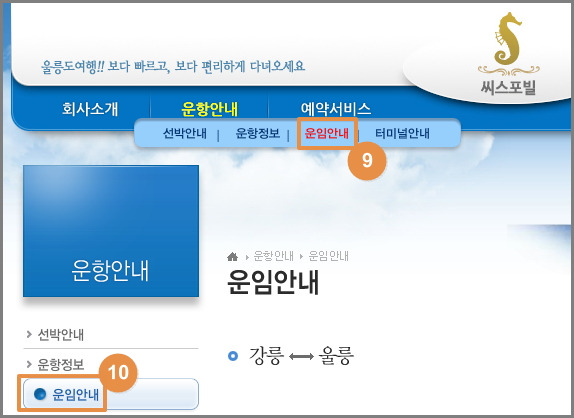This screenshot has width=574, height=418.
Task: Open 운항정보 in the left sidebar
Action: (x=61, y=365)
